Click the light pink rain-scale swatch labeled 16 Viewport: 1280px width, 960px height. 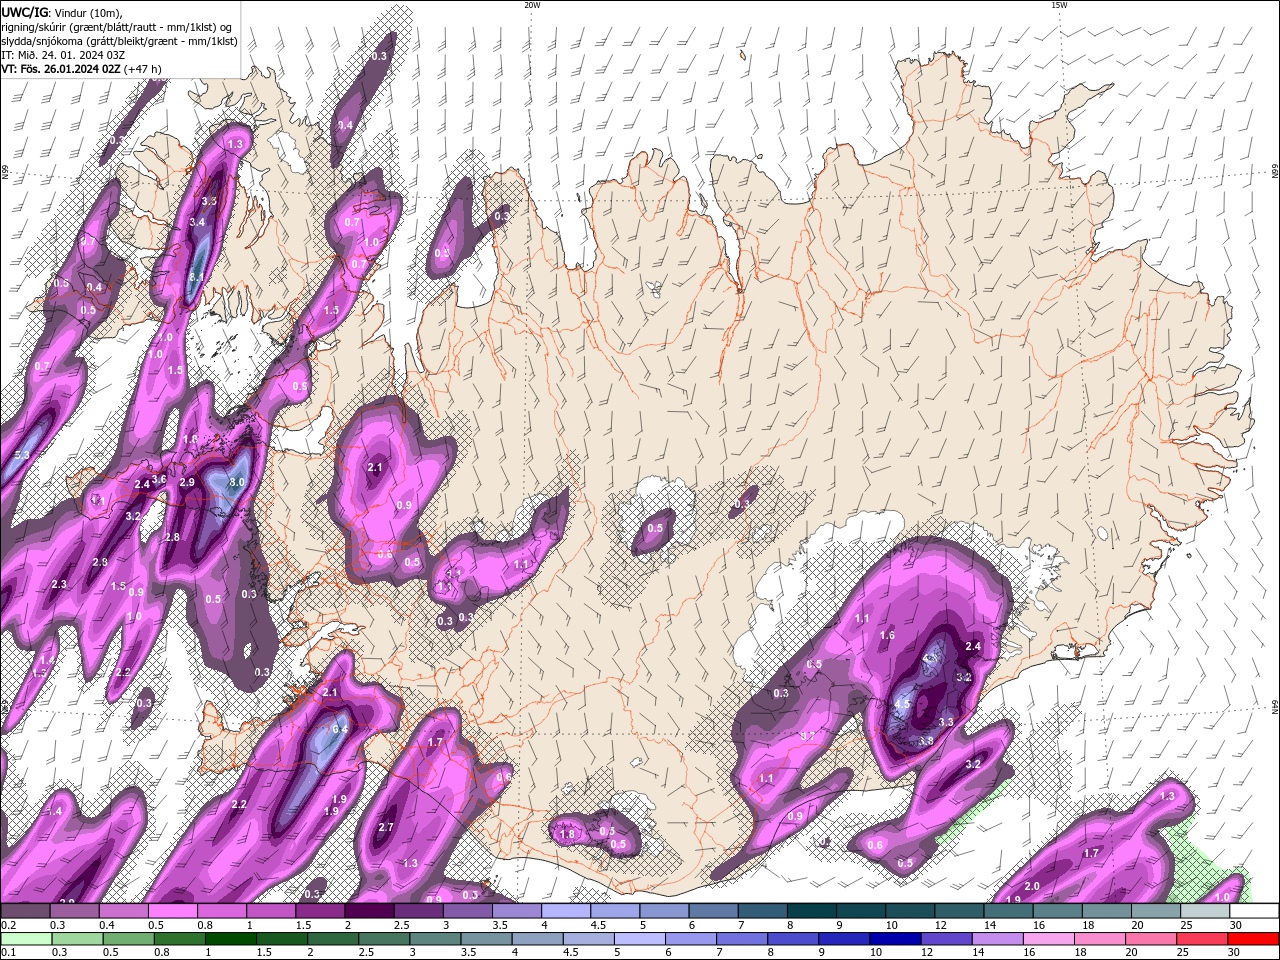tap(1049, 939)
